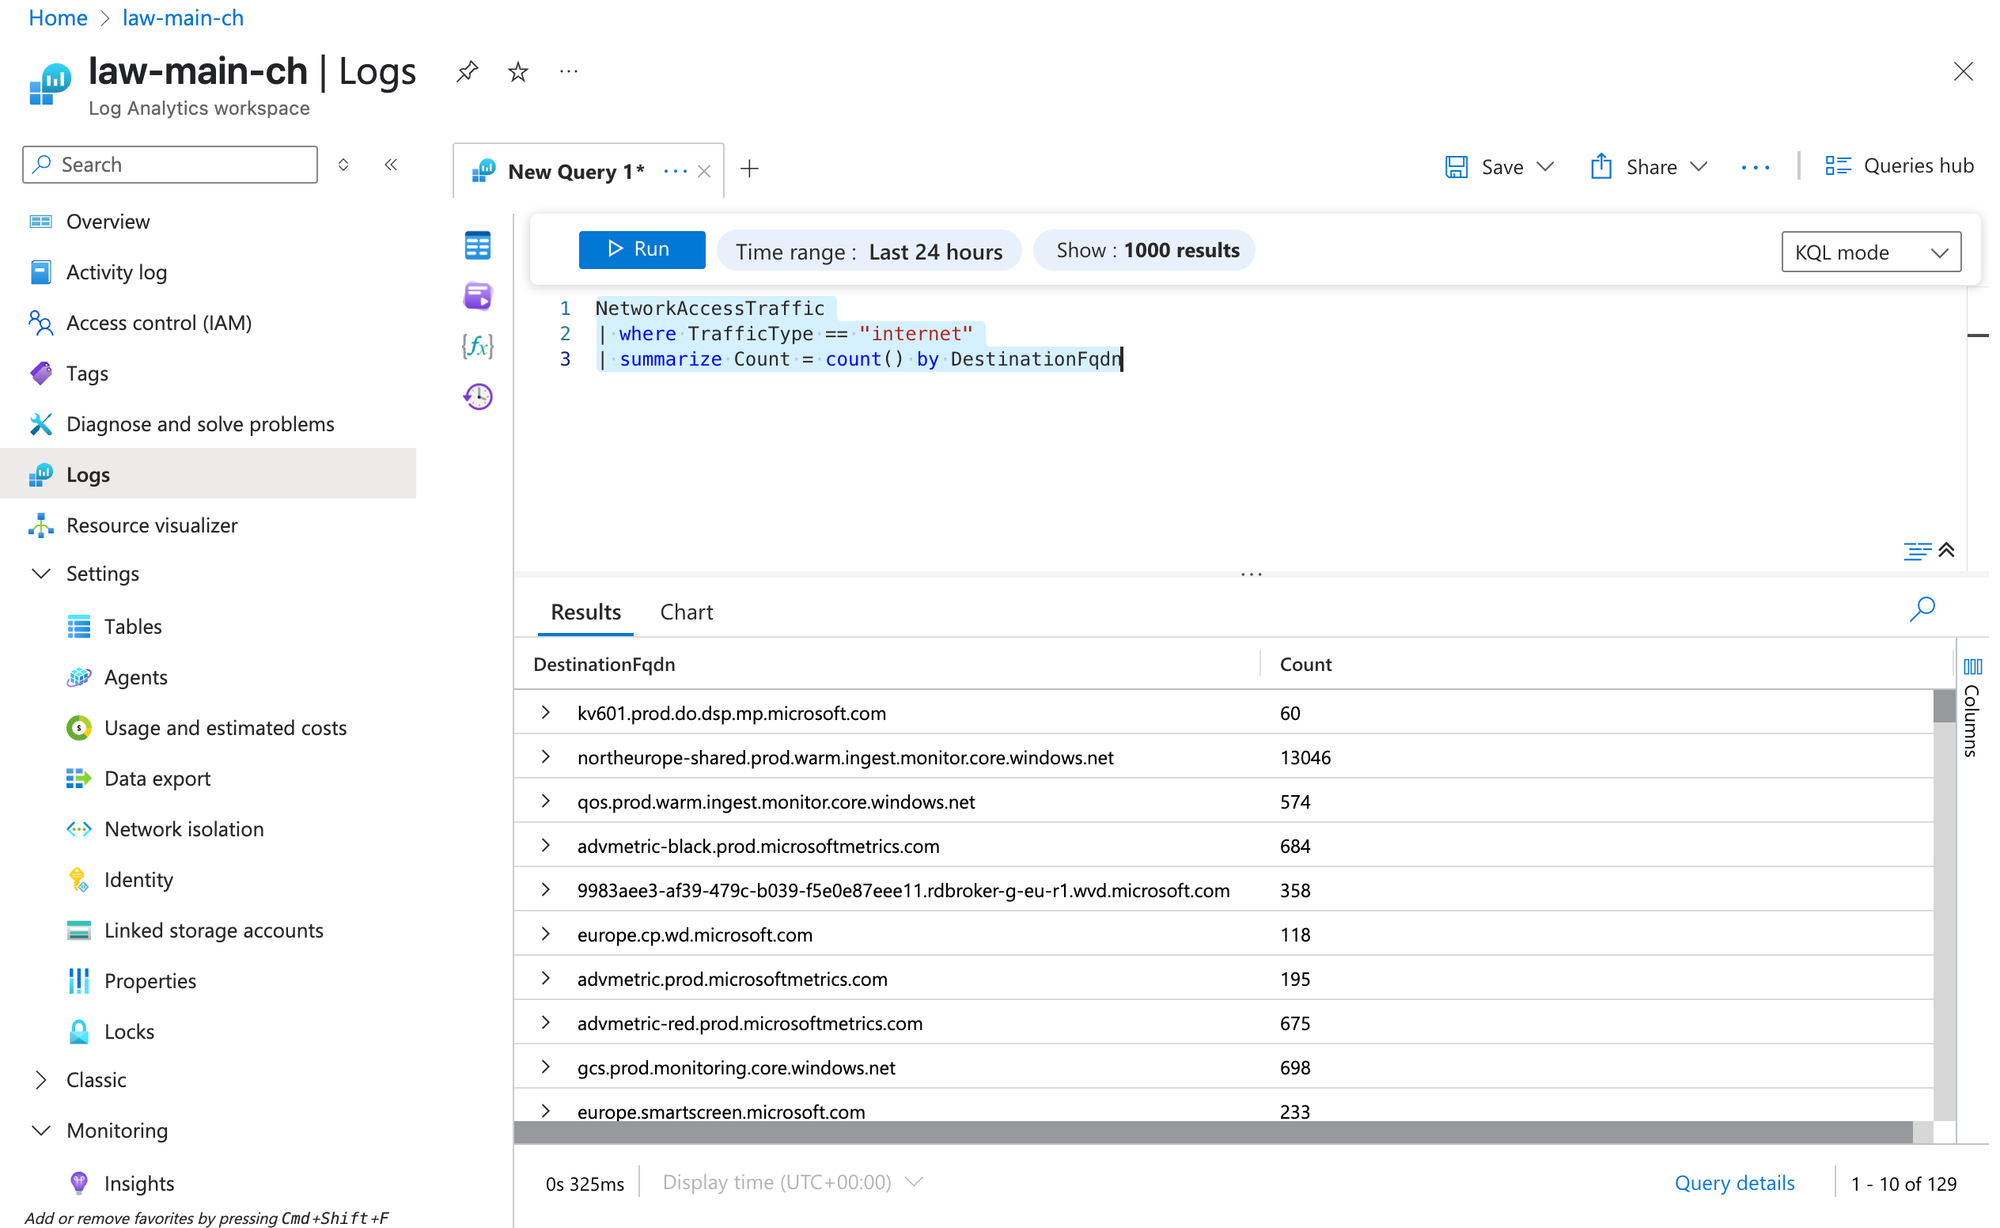Switch to the Chart tab

tap(686, 612)
